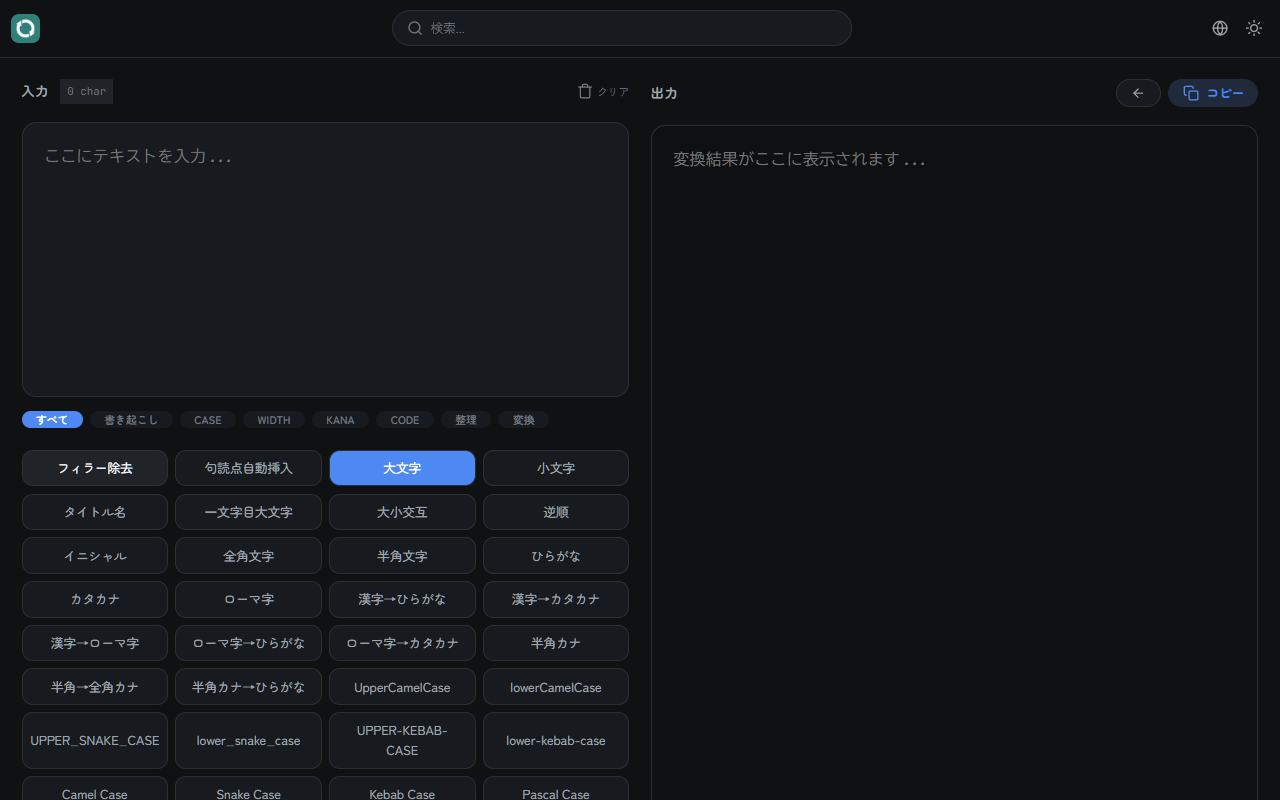Apply 大小交互 conversion

[x=402, y=512]
